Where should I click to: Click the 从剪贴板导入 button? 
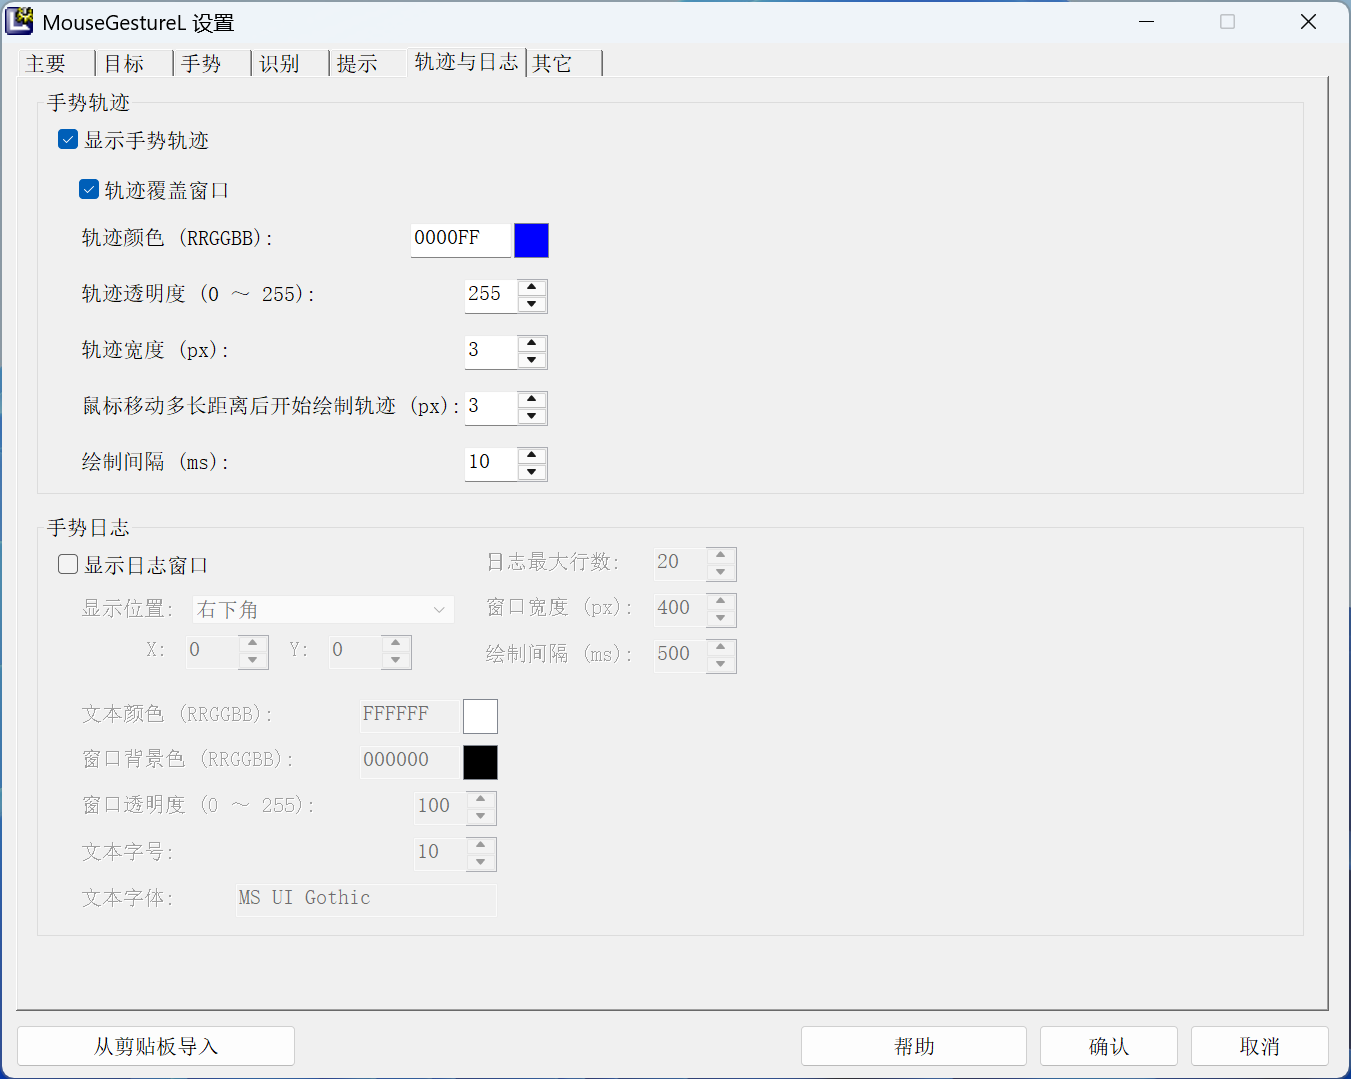pyautogui.click(x=156, y=1045)
